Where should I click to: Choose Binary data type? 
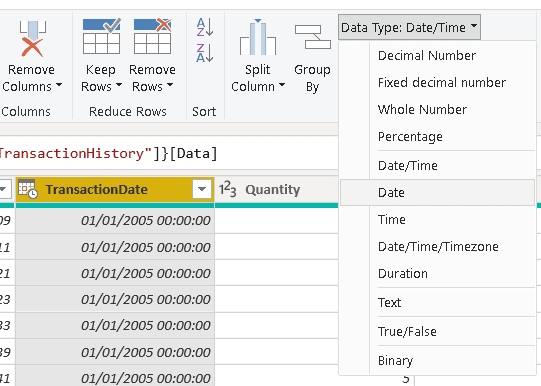(437, 360)
